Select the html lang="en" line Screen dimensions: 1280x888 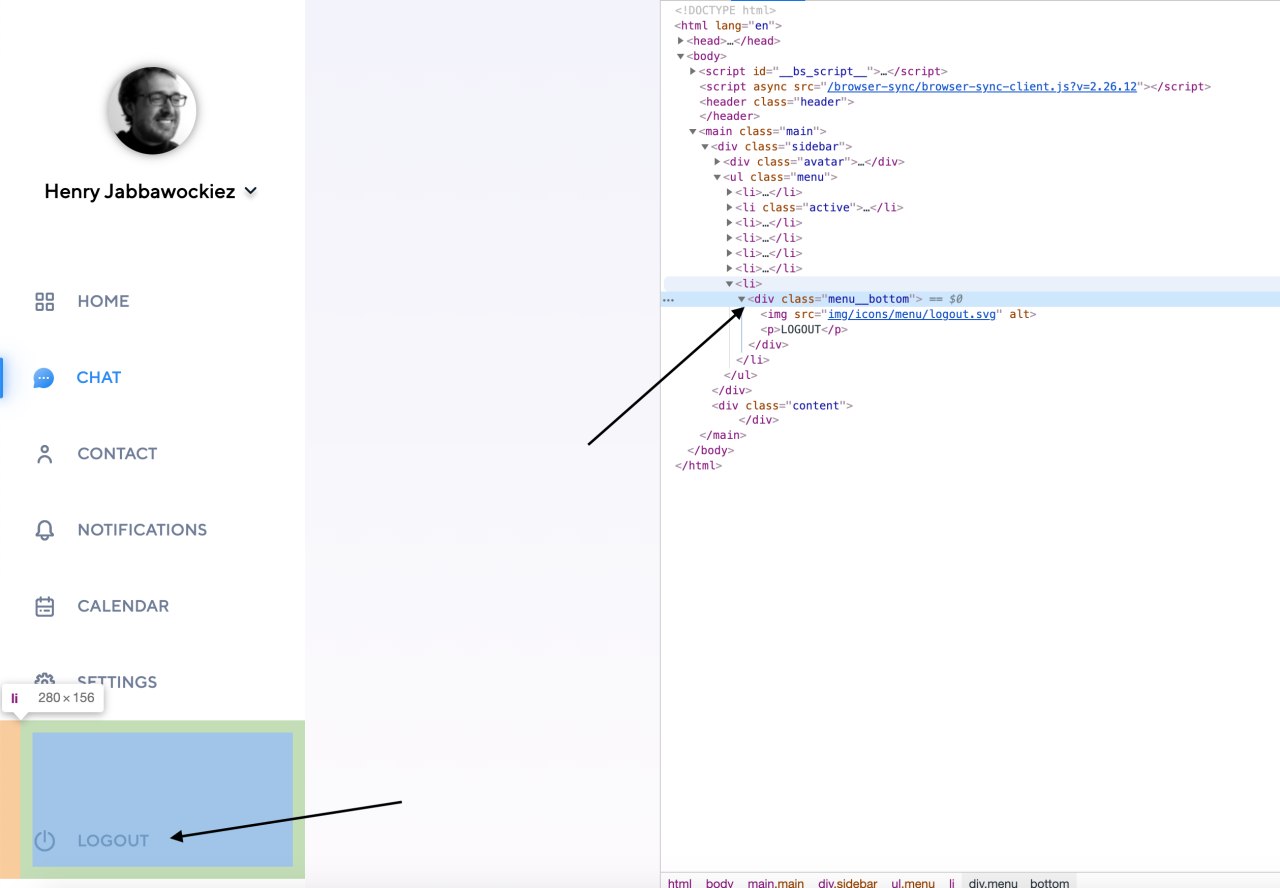729,26
